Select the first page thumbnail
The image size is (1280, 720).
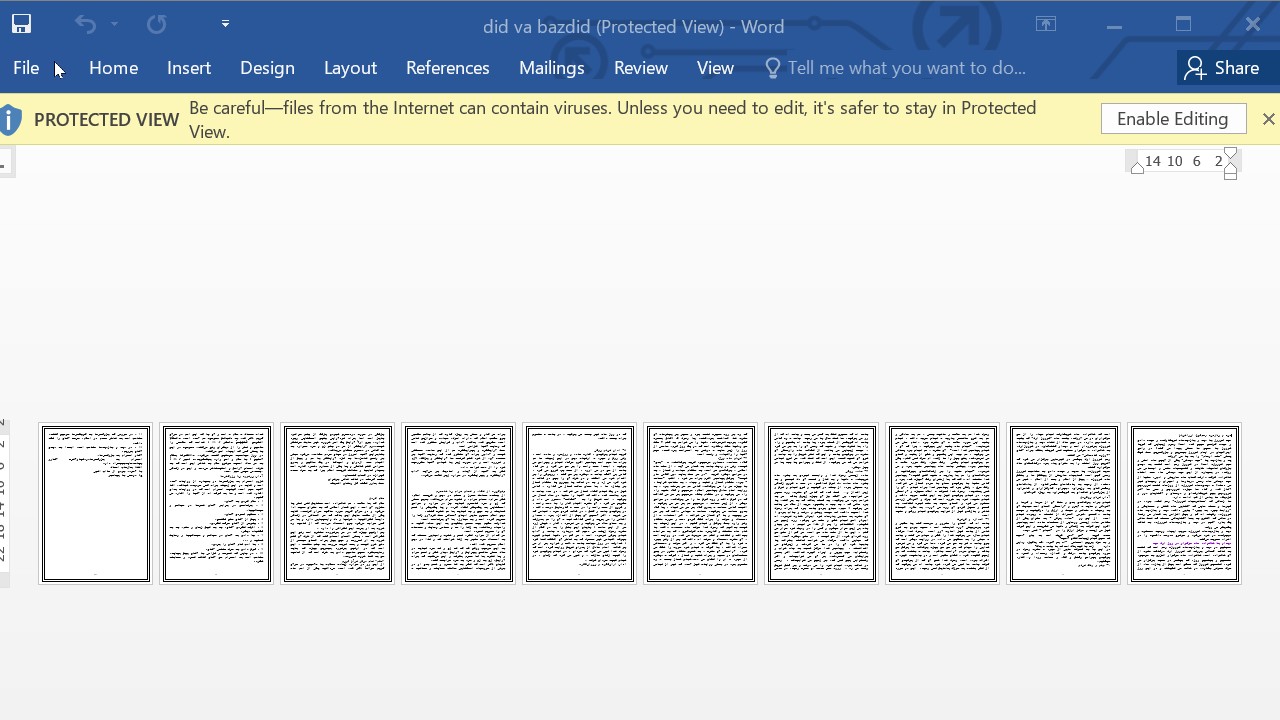(x=96, y=503)
